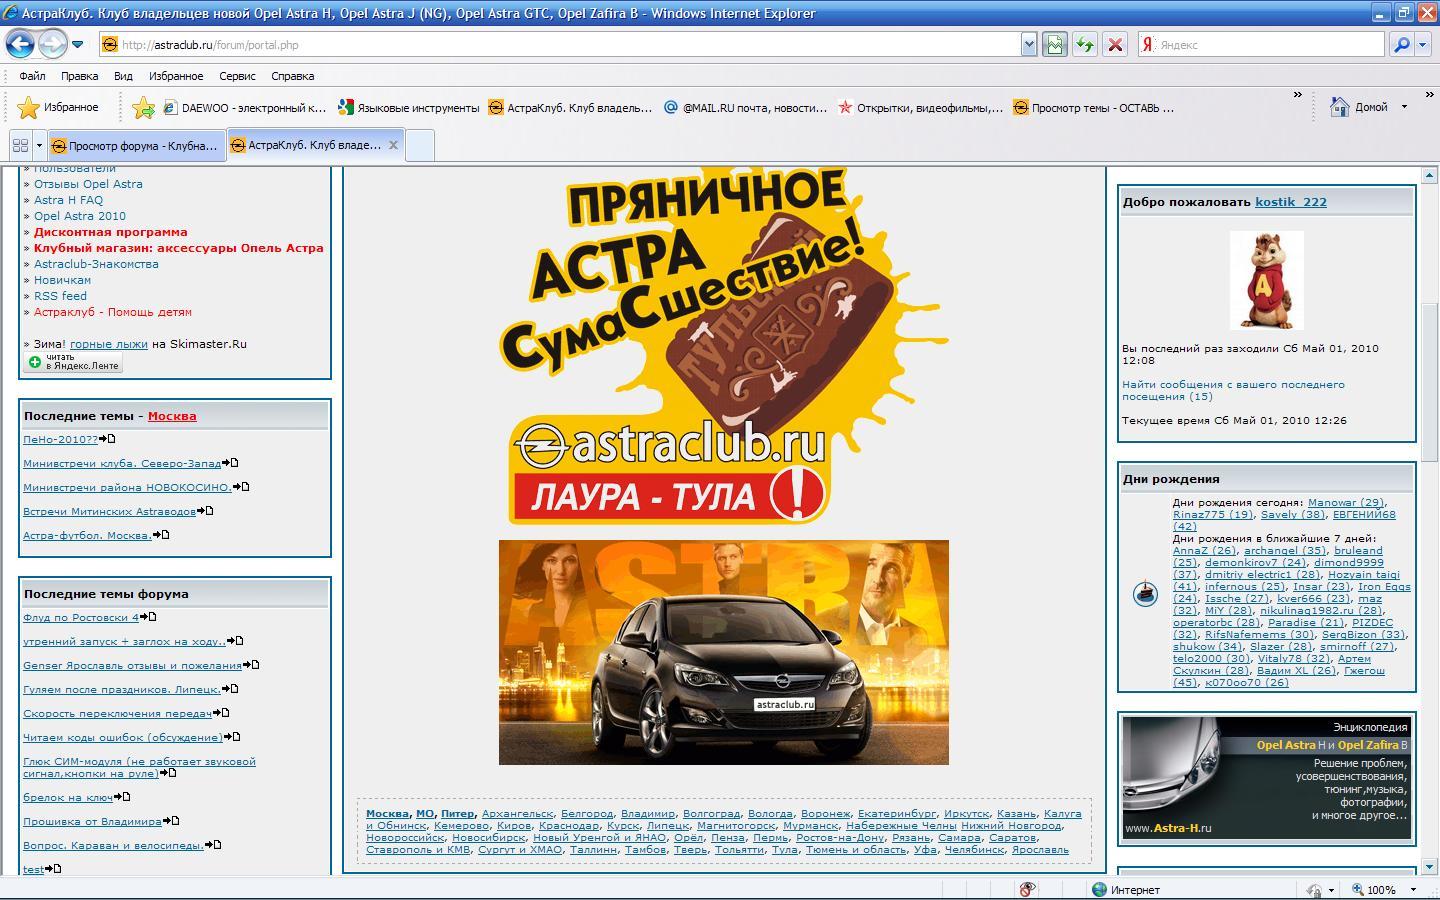Click arrow icon next to Астра-футбол. Москва.
This screenshot has height=900, width=1440.
tap(161, 535)
